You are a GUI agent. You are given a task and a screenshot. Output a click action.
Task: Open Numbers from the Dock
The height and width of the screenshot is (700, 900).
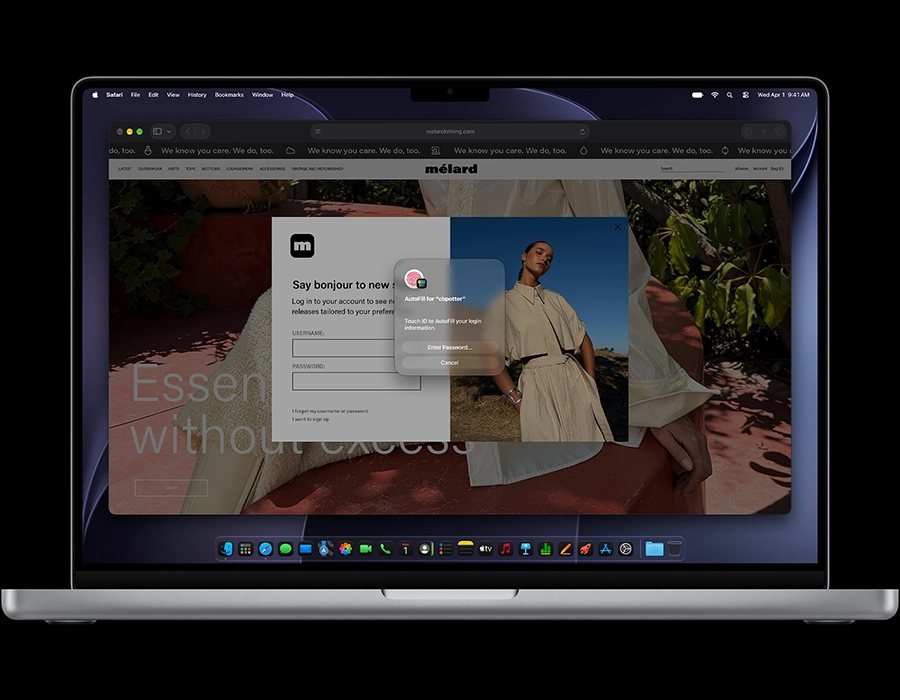click(x=545, y=549)
